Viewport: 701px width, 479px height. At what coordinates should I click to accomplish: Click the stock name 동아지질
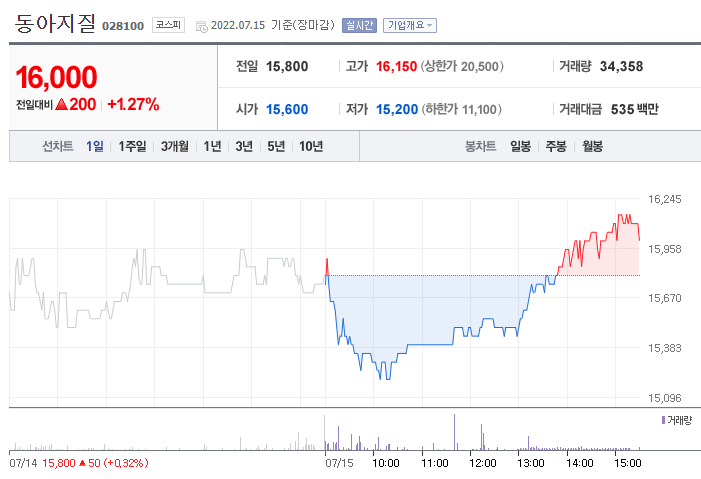click(55, 23)
